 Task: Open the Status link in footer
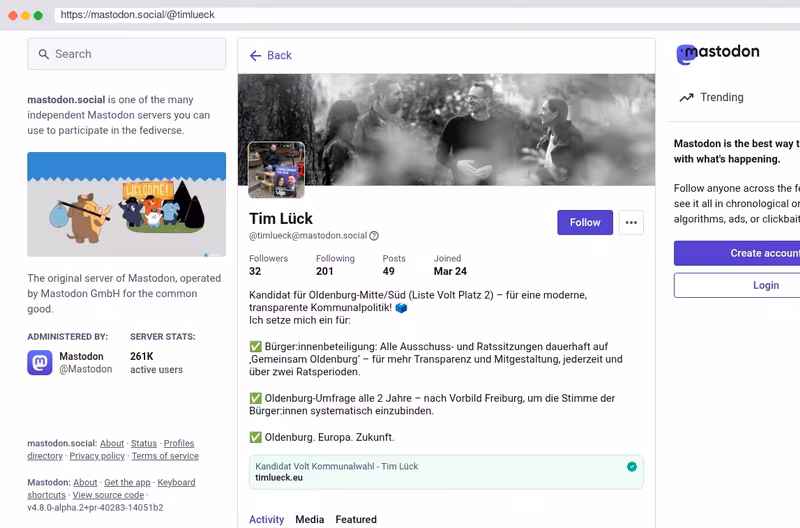[144, 443]
